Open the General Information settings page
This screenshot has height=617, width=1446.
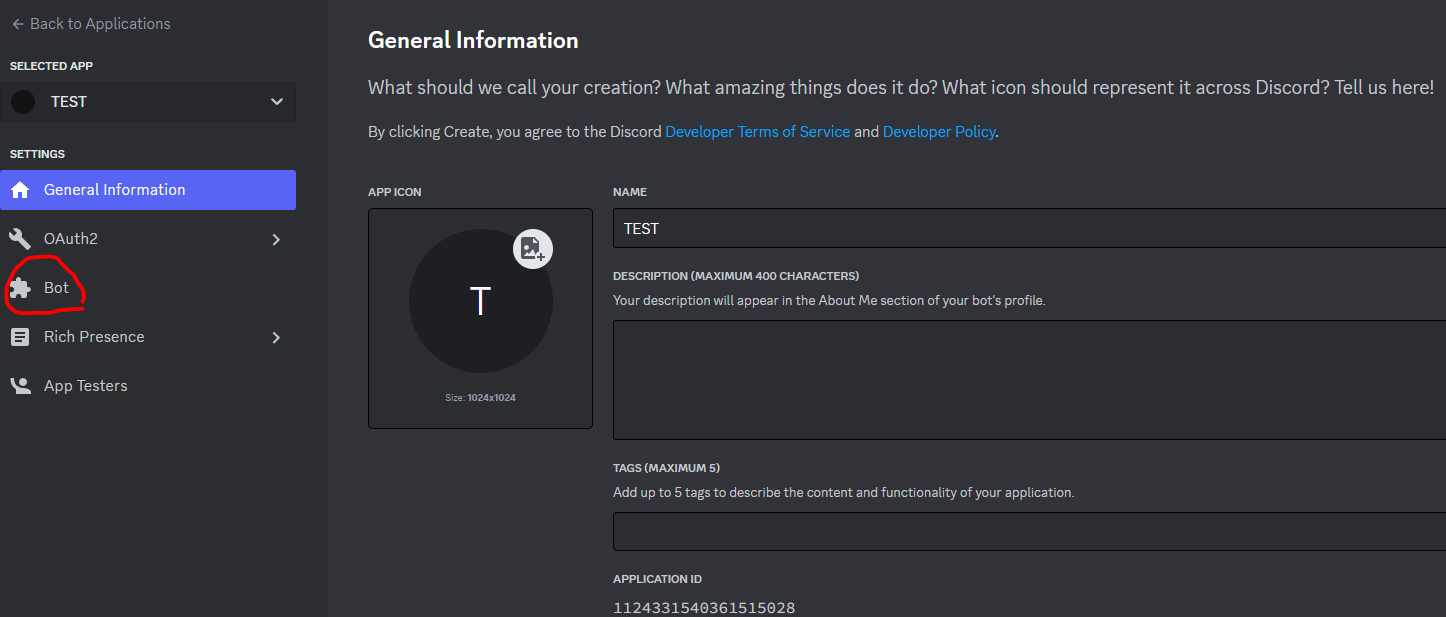[x=148, y=190]
